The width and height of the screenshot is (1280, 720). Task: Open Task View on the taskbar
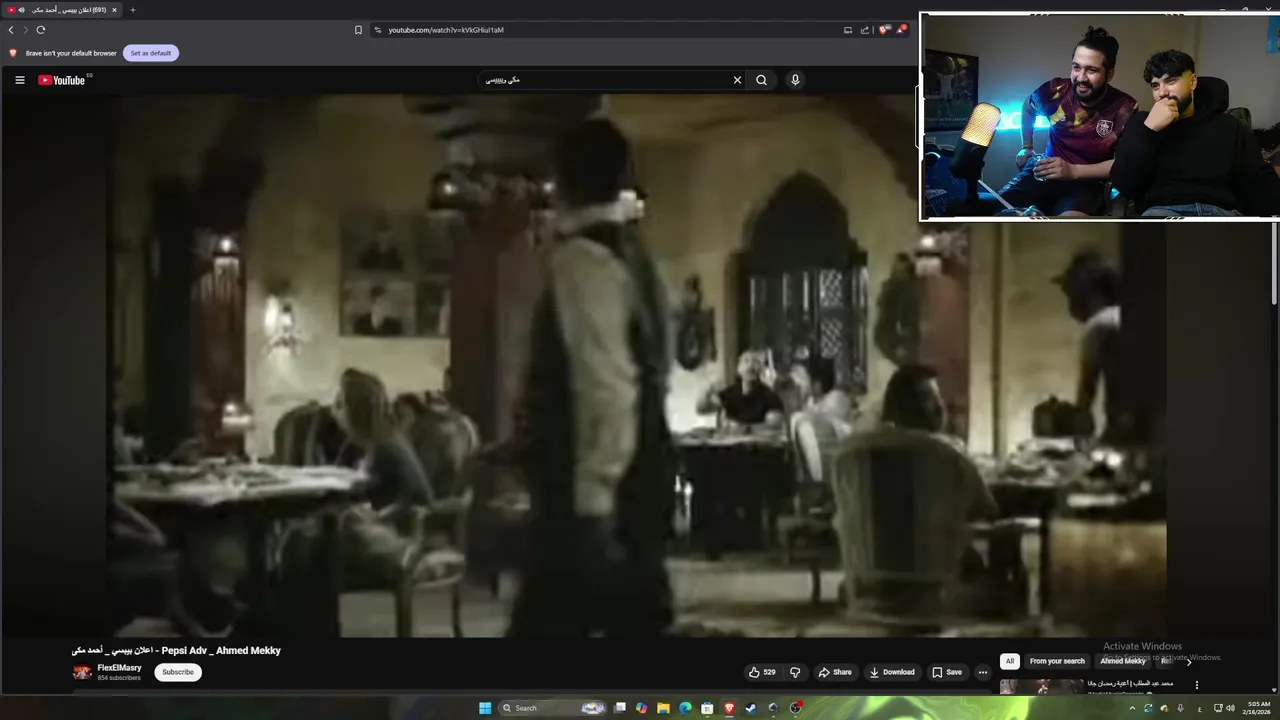tap(620, 708)
